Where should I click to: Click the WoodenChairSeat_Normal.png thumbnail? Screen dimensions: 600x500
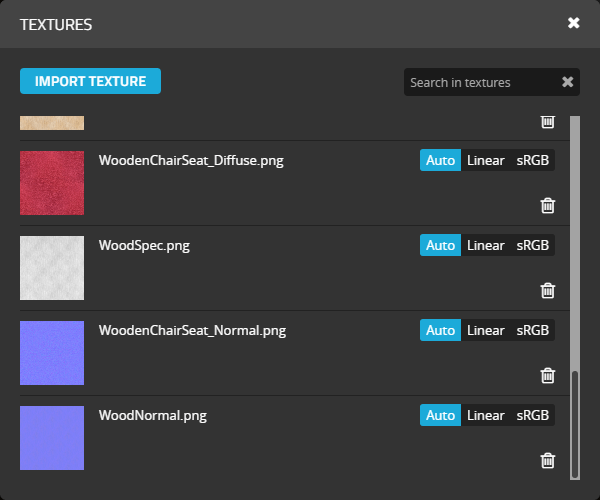[x=52, y=353]
